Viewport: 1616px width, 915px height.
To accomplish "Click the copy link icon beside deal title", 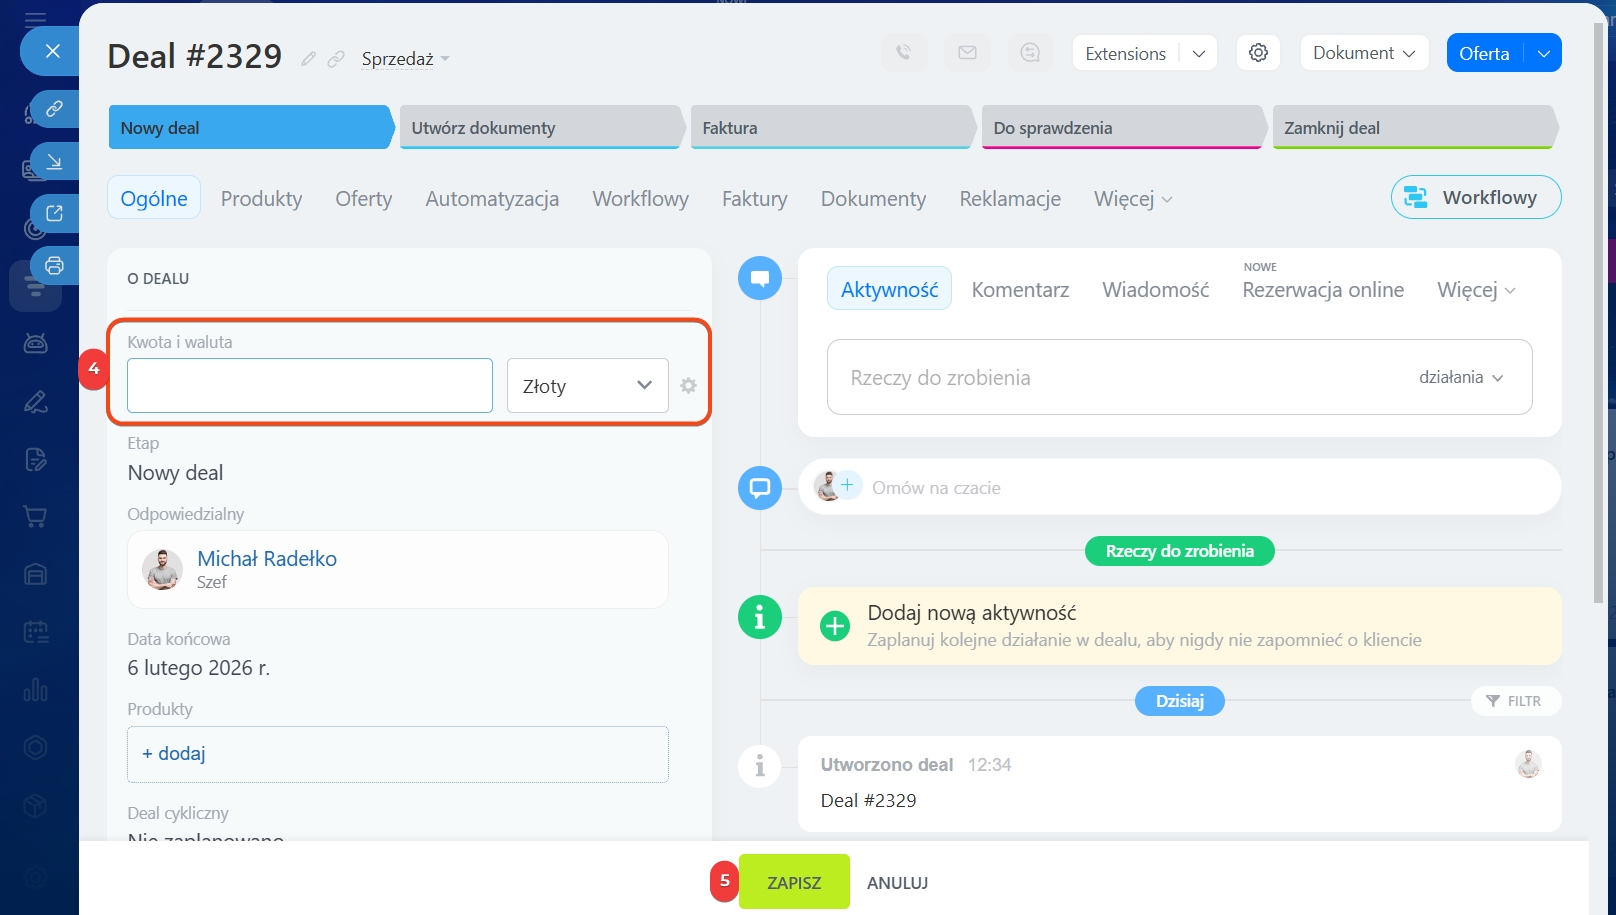I will [336, 59].
